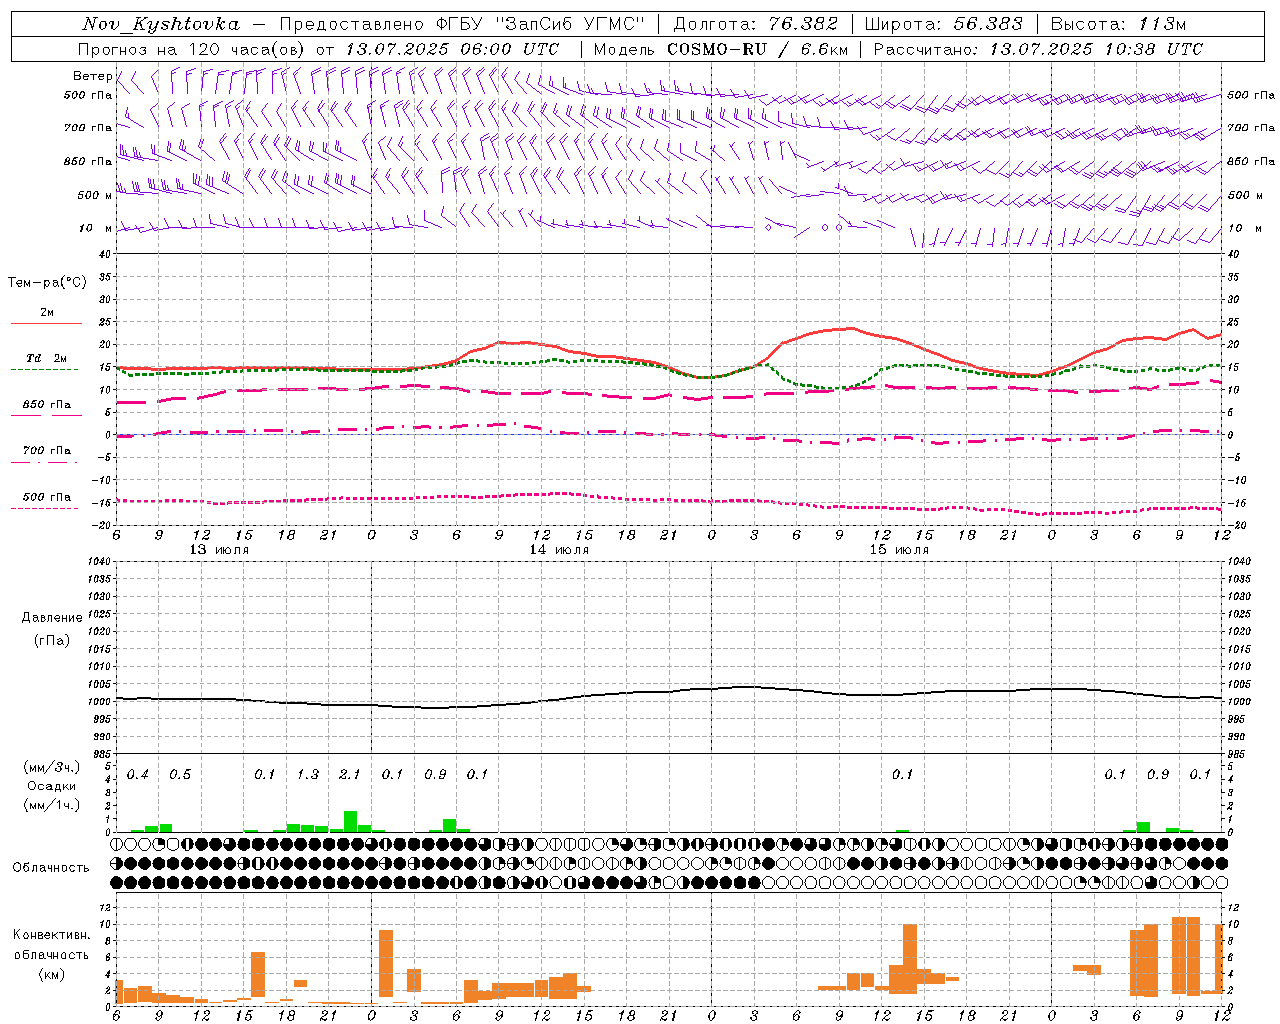This screenshot has height=1024, width=1280.
Task: Click the '15 июля' date label
Action: click(899, 550)
